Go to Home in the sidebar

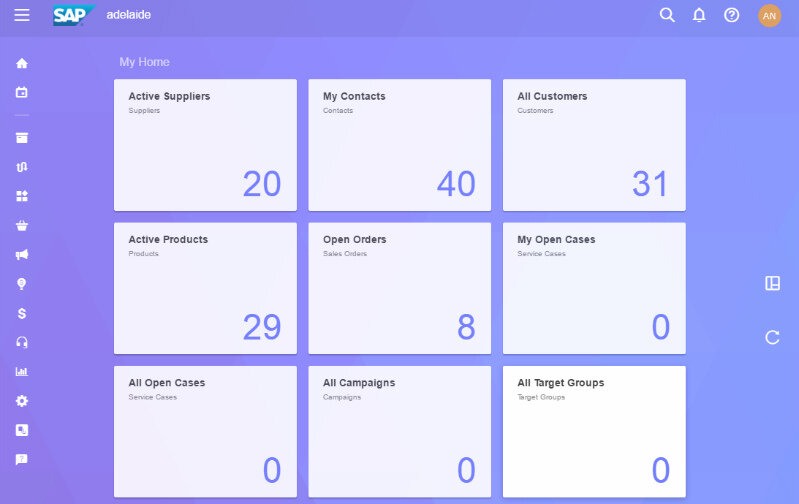point(22,63)
